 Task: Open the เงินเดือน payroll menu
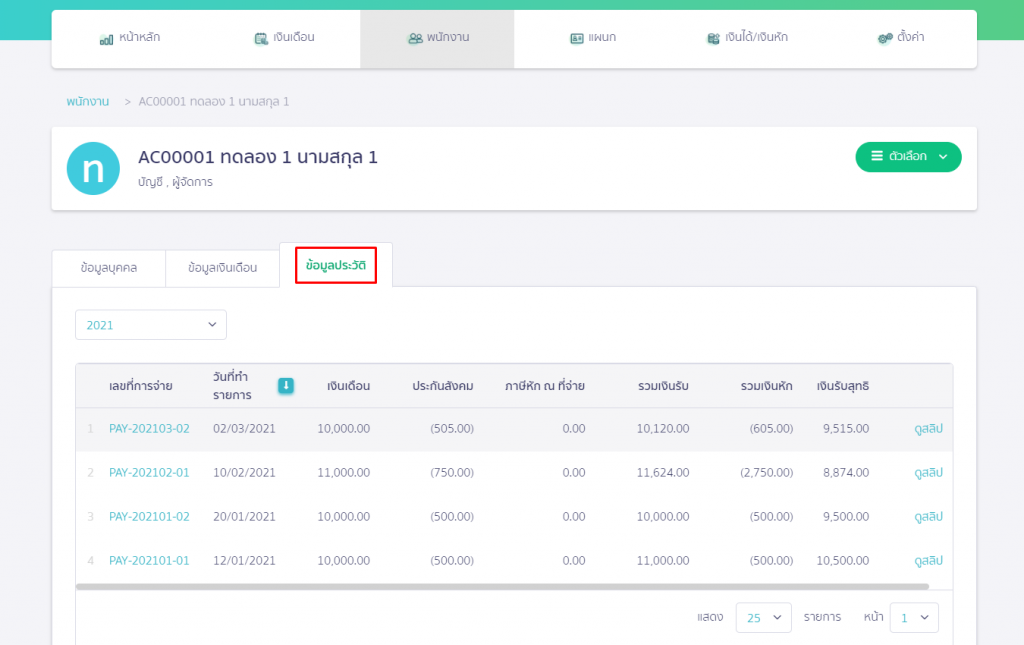[284, 38]
